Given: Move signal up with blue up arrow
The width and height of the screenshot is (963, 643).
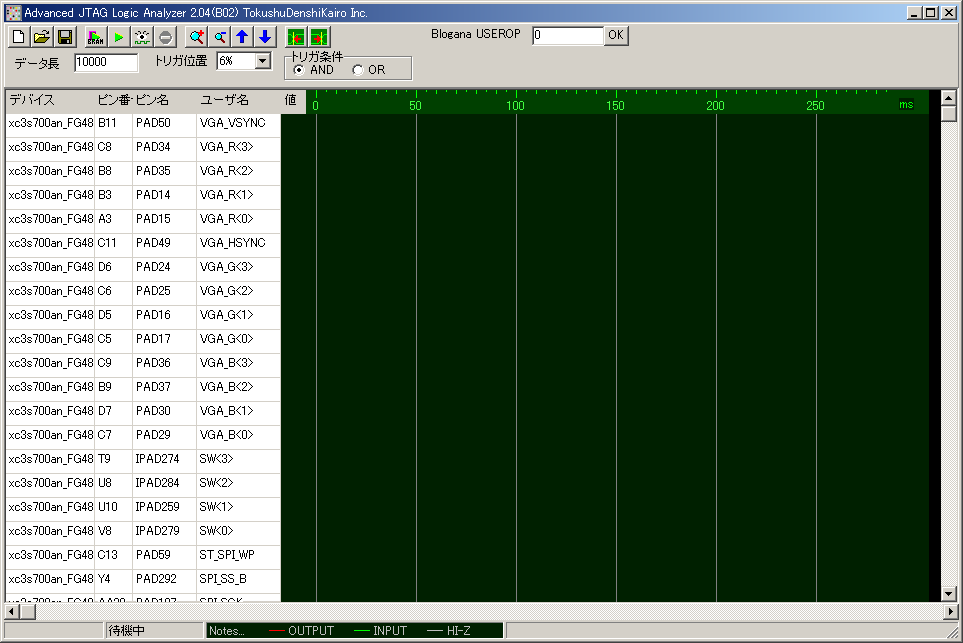Looking at the screenshot, I should pos(242,37).
